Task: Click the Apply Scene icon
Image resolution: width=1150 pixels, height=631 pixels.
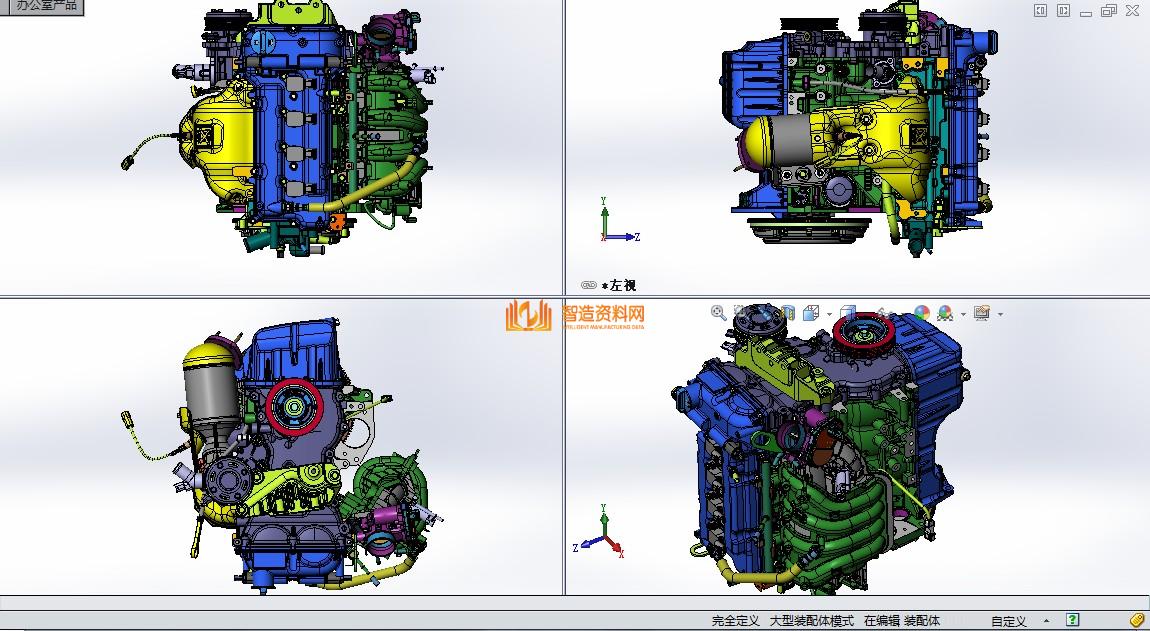Action: 945,314
